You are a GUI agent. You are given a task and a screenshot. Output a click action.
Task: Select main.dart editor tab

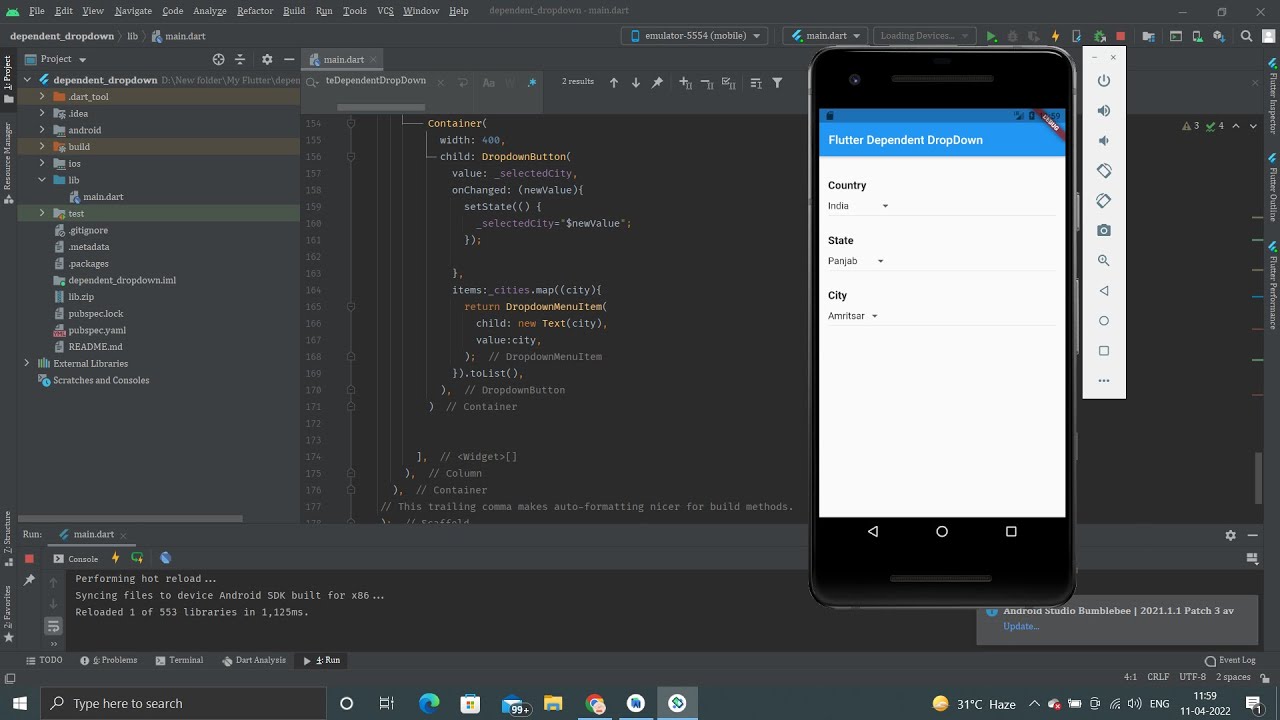[x=343, y=60]
